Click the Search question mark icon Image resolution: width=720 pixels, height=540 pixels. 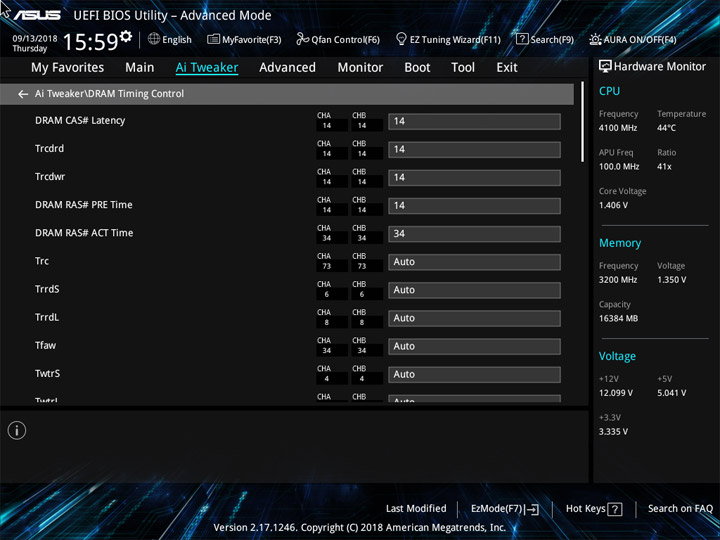[x=522, y=39]
